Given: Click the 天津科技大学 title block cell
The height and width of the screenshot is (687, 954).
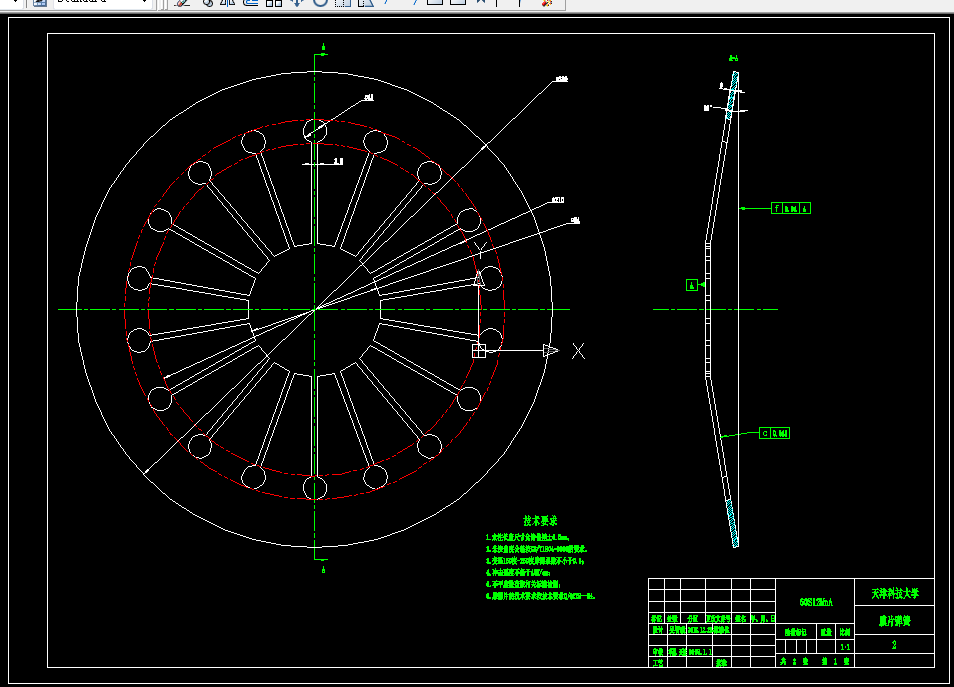Looking at the screenshot, I should [x=893, y=593].
